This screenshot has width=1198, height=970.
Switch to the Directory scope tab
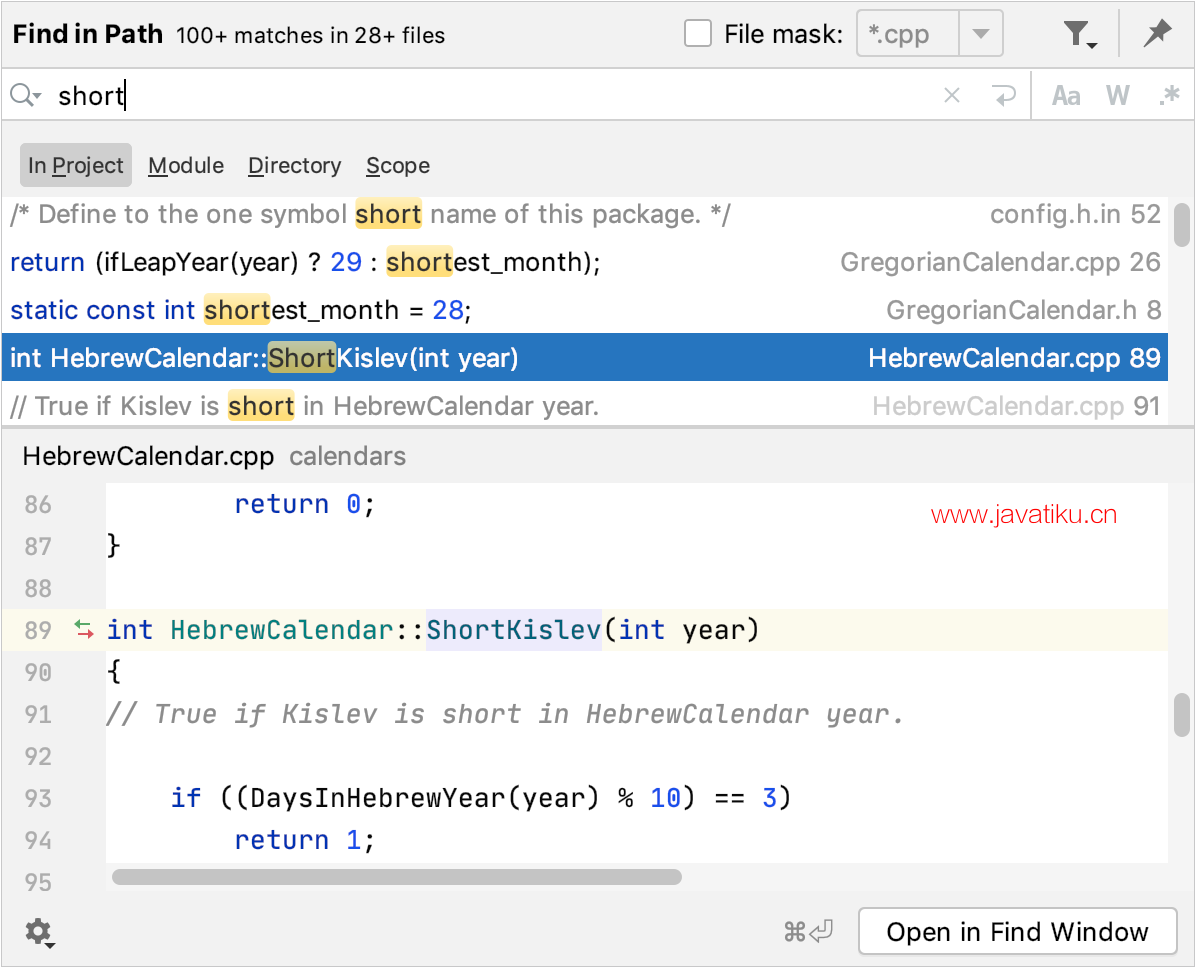tap(294, 166)
